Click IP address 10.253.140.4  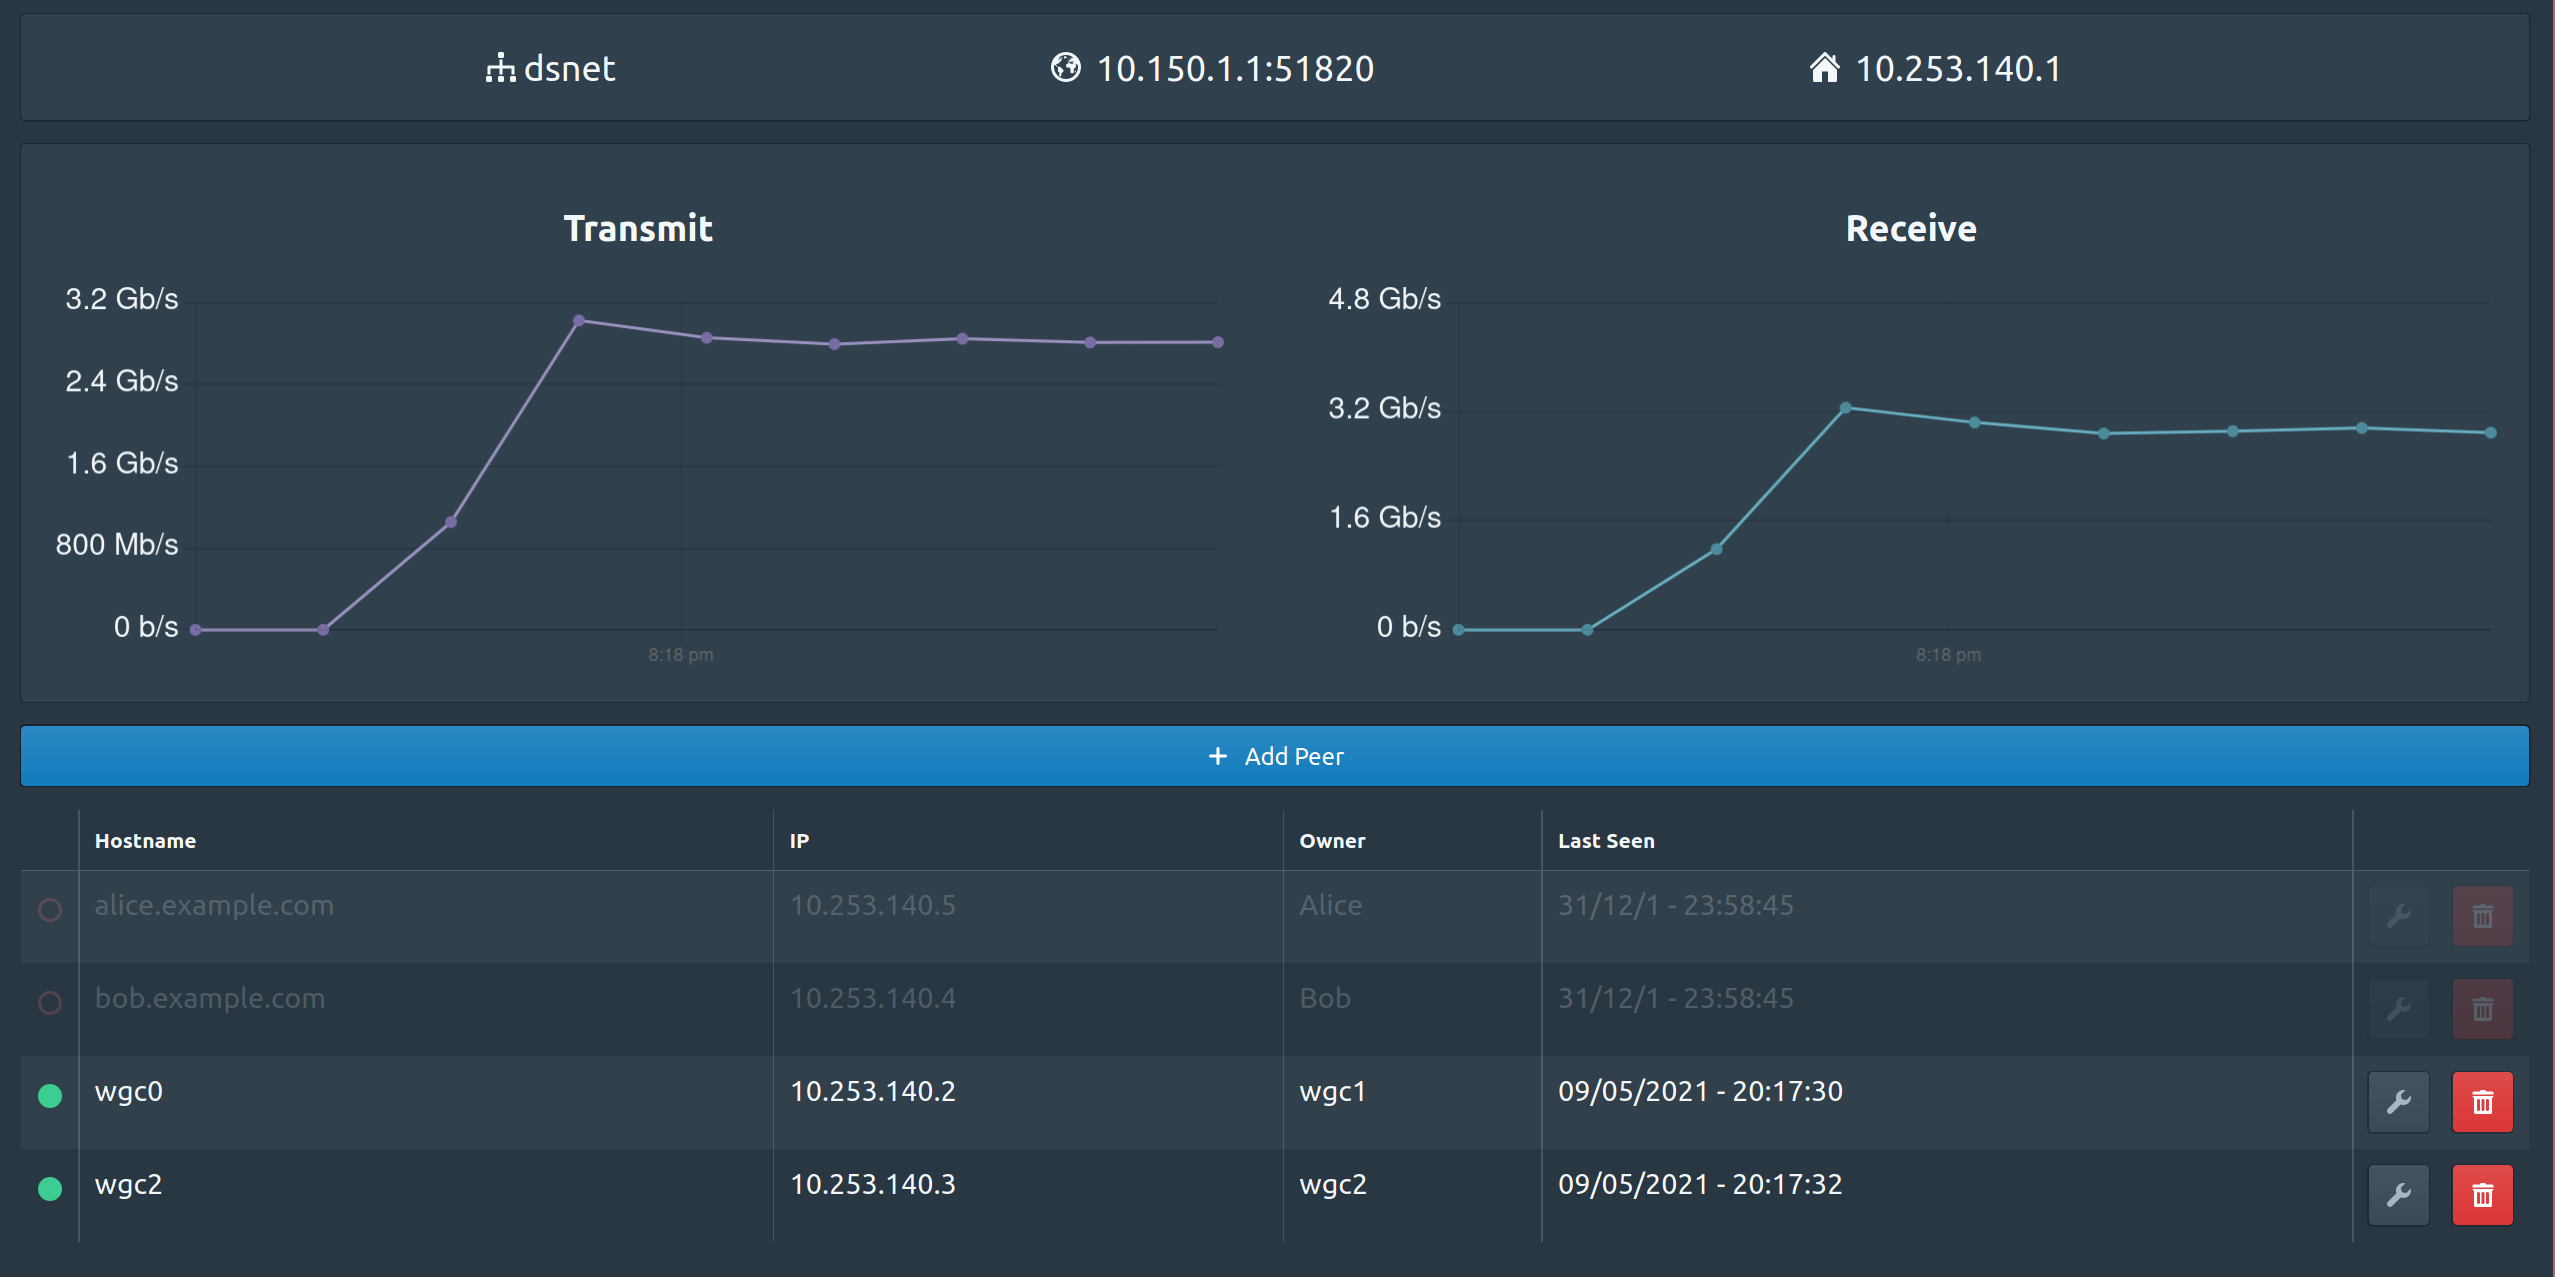click(873, 998)
